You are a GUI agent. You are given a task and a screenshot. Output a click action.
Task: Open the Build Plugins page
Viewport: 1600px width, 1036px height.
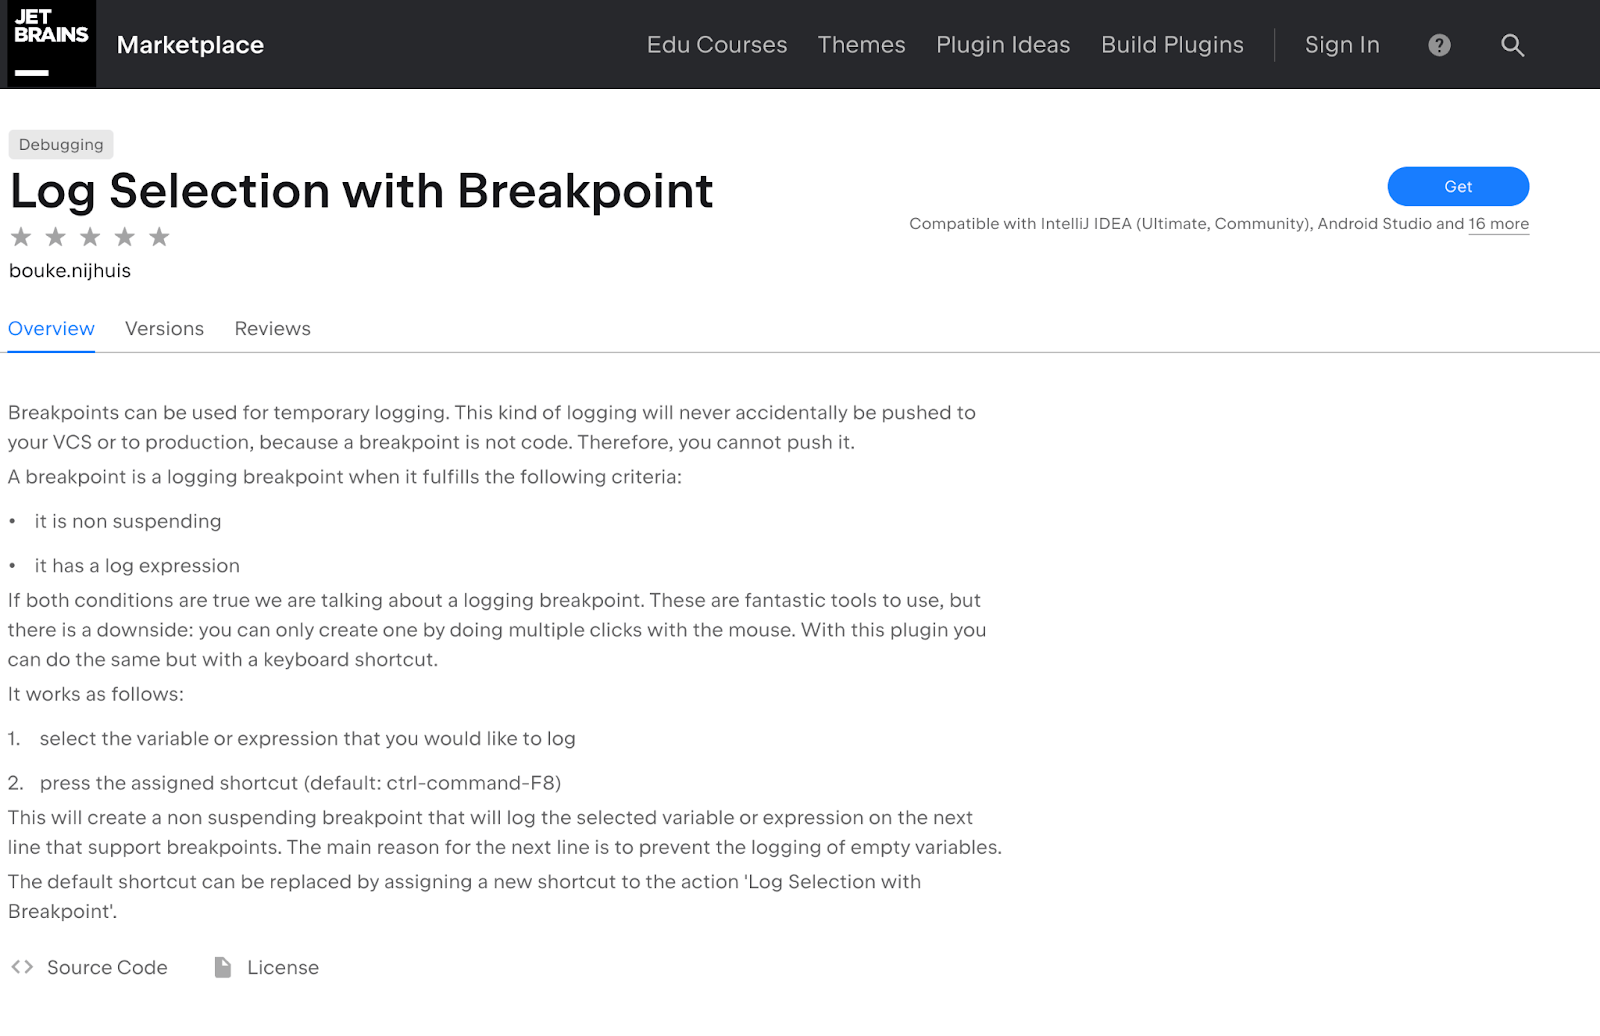(x=1172, y=45)
